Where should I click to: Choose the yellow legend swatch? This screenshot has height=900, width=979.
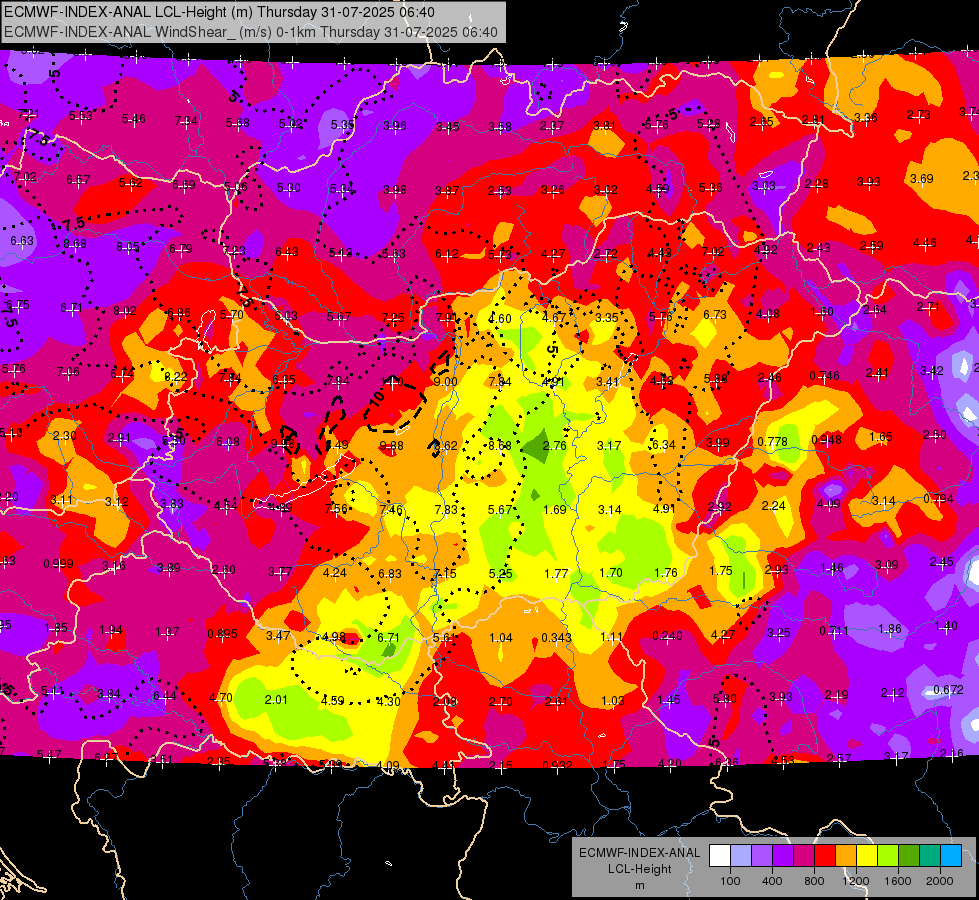pyautogui.click(x=867, y=856)
